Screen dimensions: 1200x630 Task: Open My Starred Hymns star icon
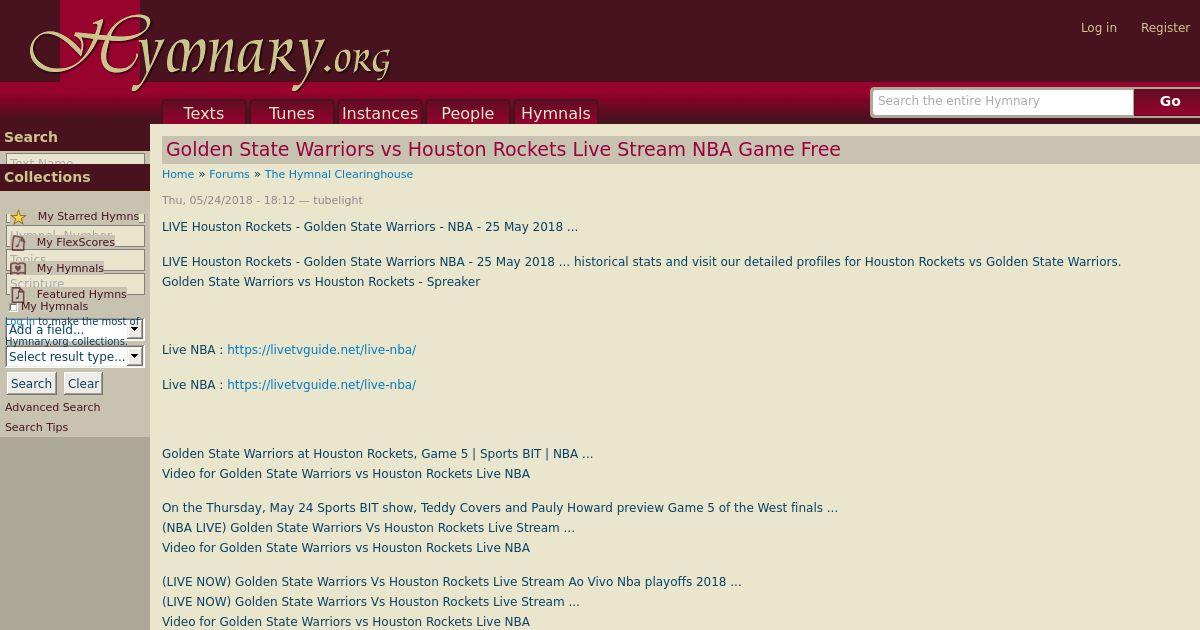click(18, 217)
